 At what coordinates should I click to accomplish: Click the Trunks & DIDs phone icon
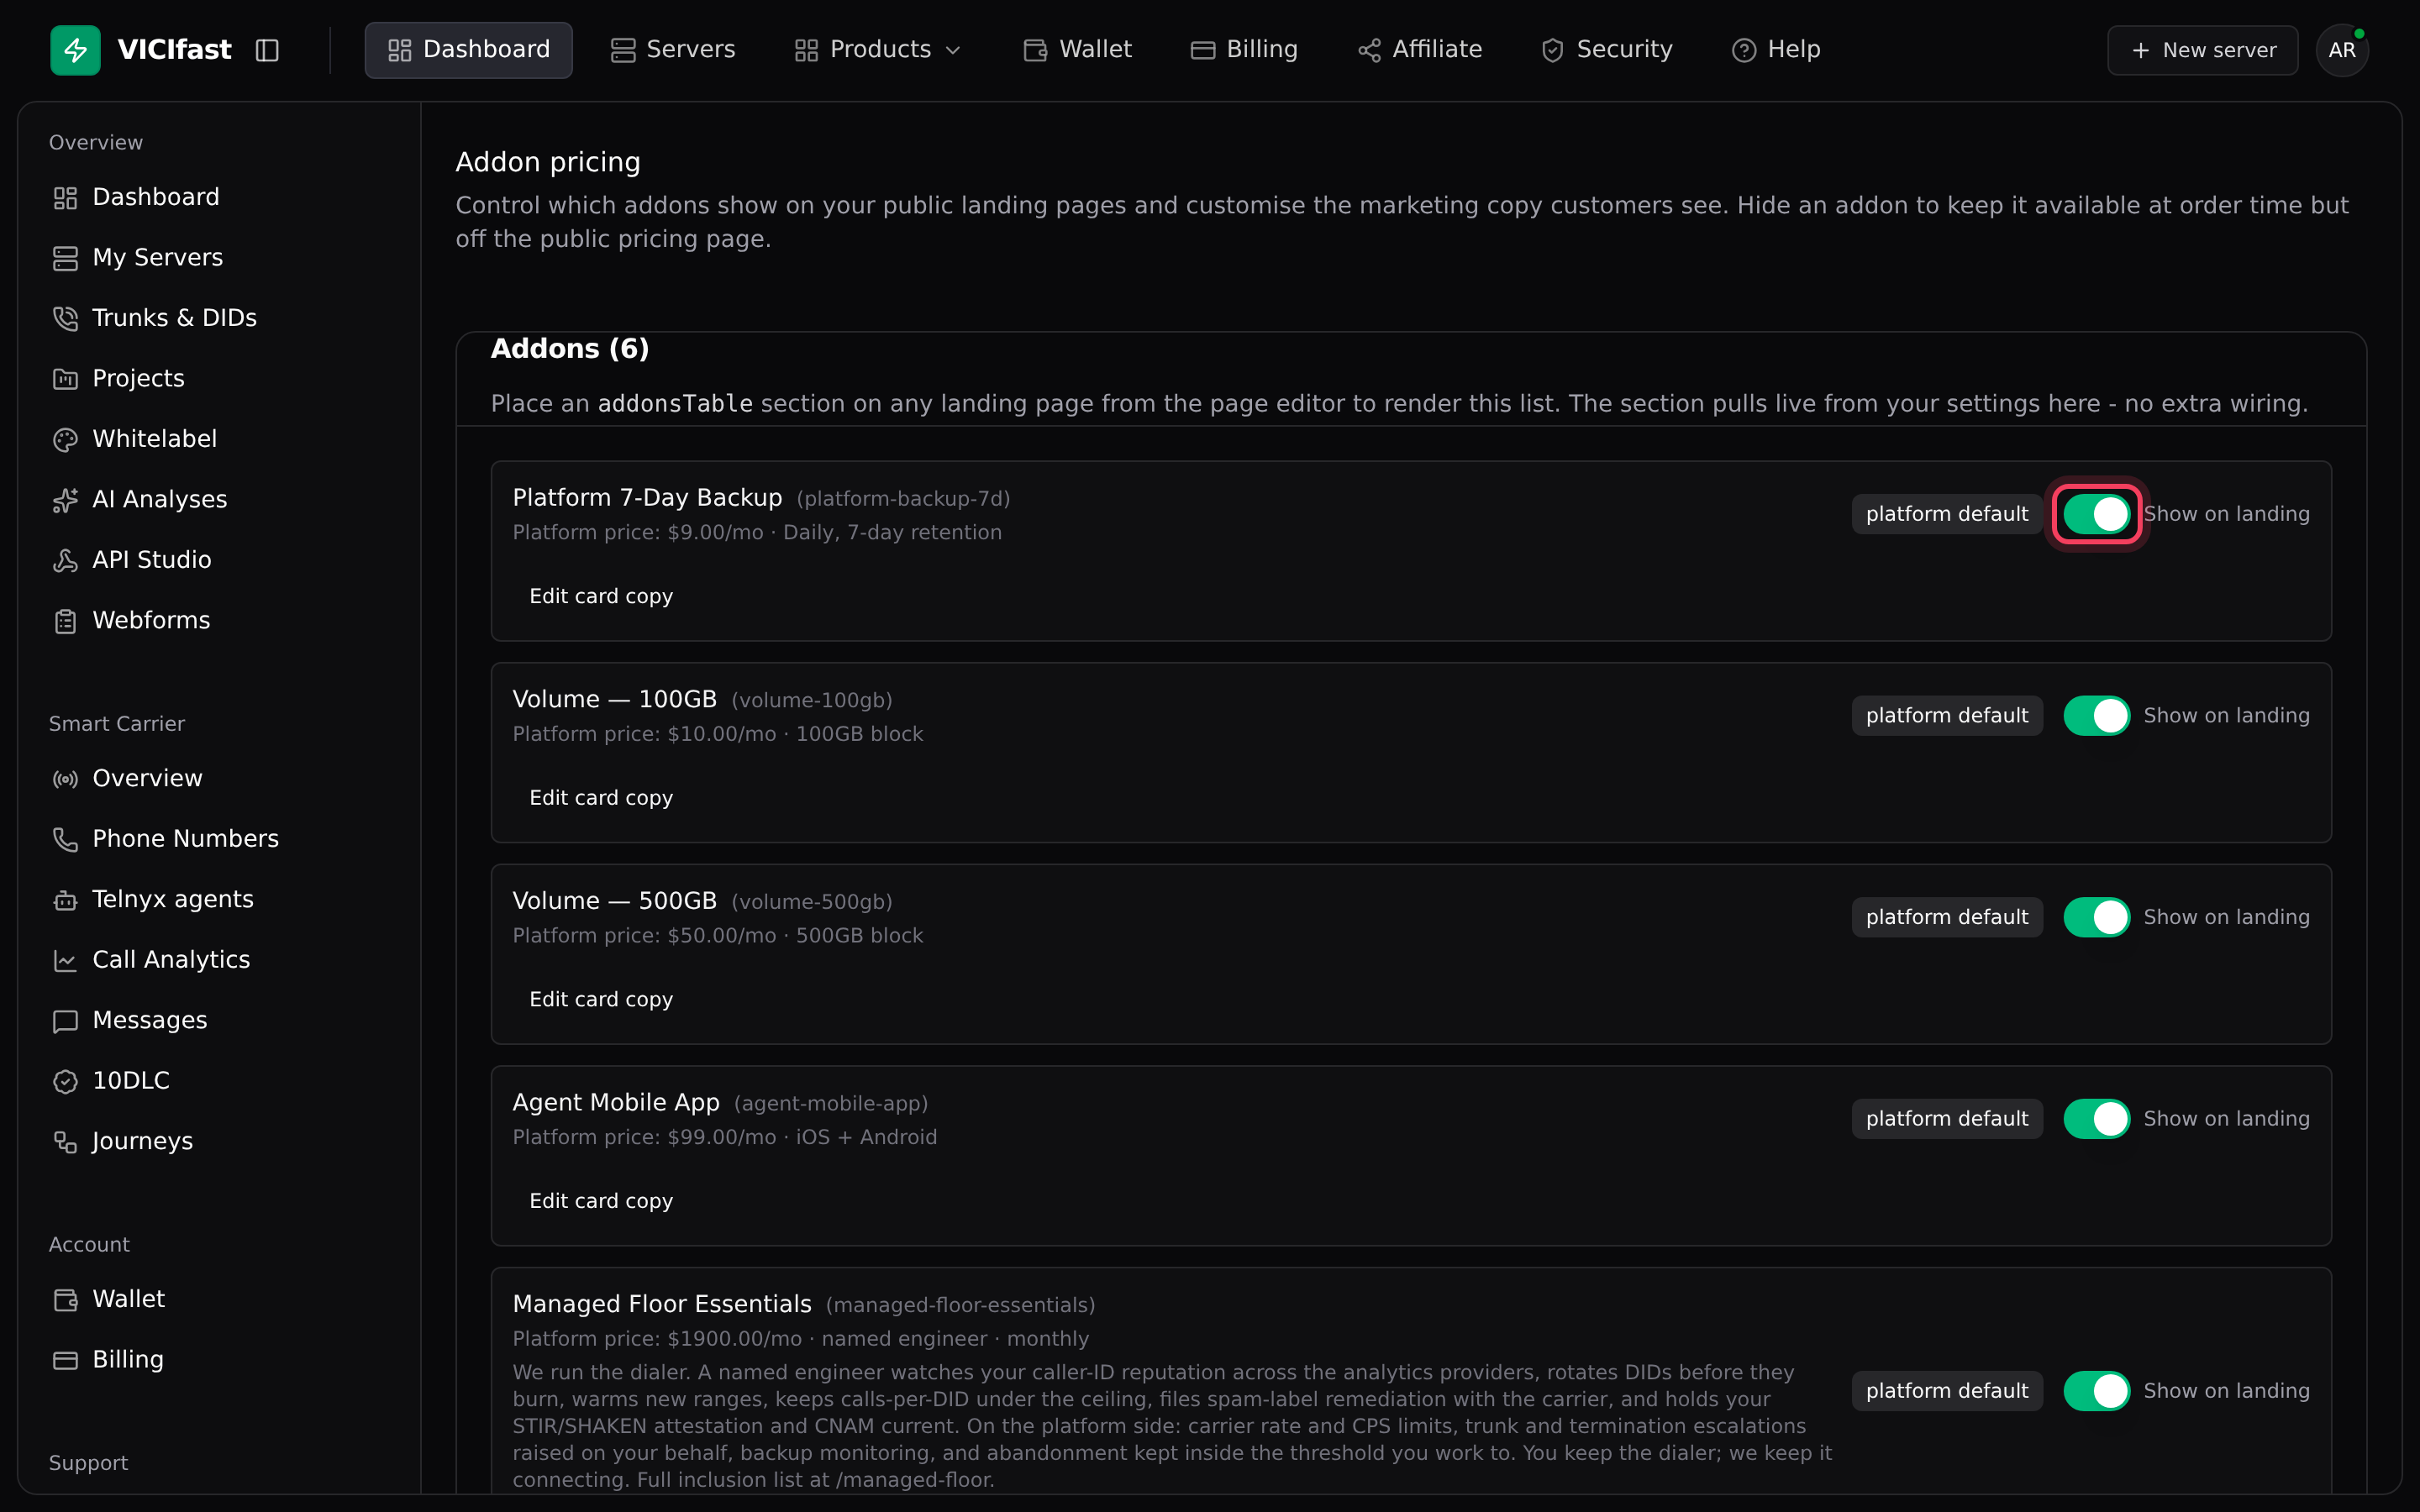(65, 318)
